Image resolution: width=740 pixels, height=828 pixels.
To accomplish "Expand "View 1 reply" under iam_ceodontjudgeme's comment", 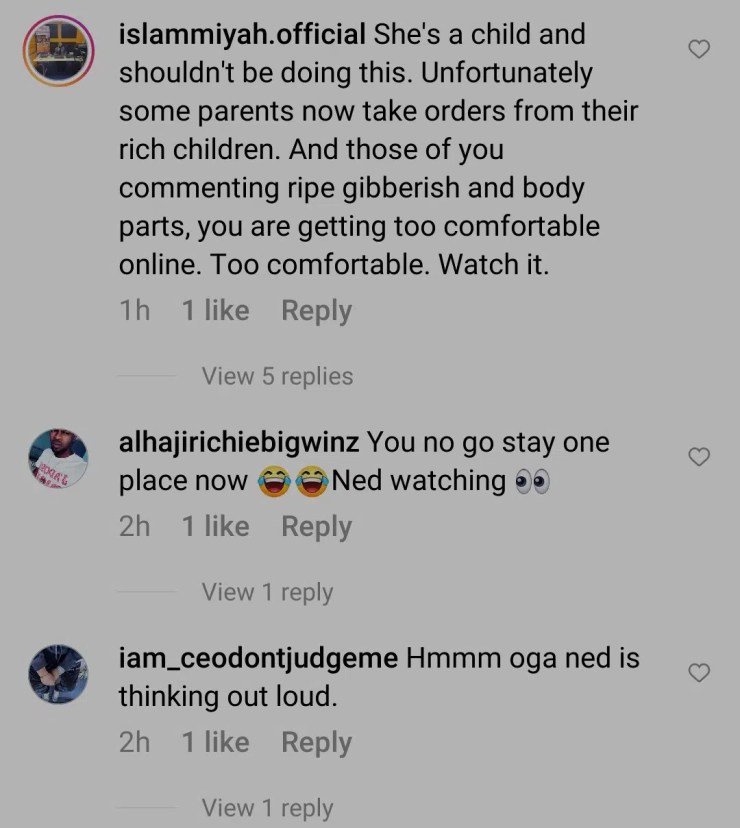I will pyautogui.click(x=267, y=808).
